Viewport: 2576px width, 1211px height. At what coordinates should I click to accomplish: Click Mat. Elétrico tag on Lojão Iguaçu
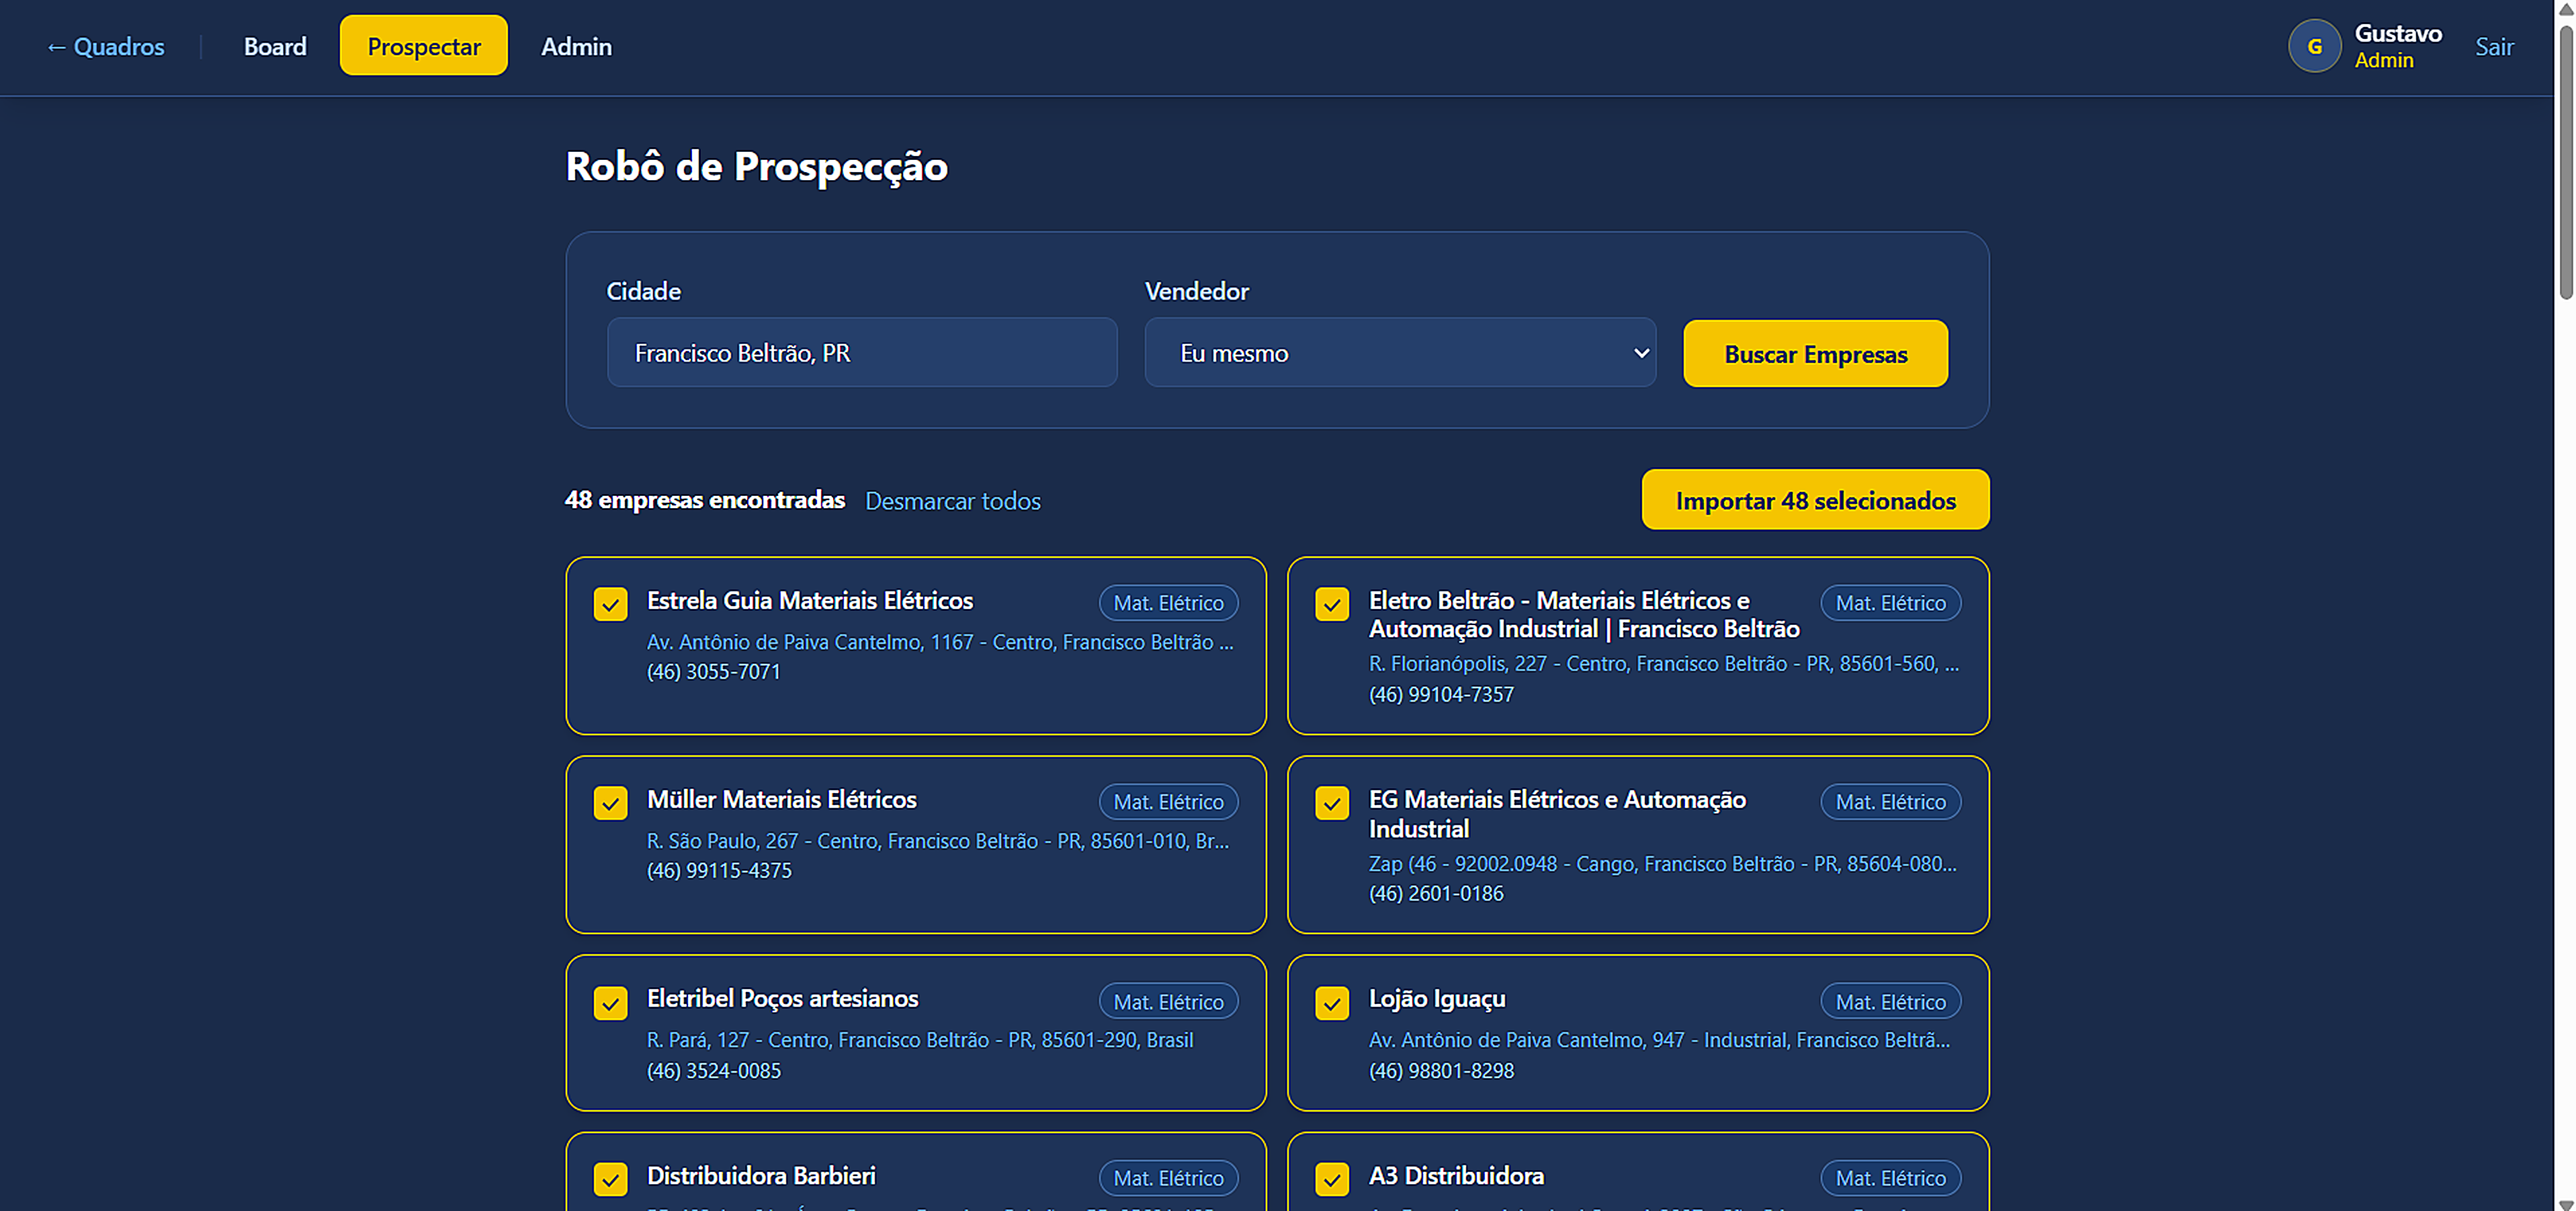[1890, 1002]
